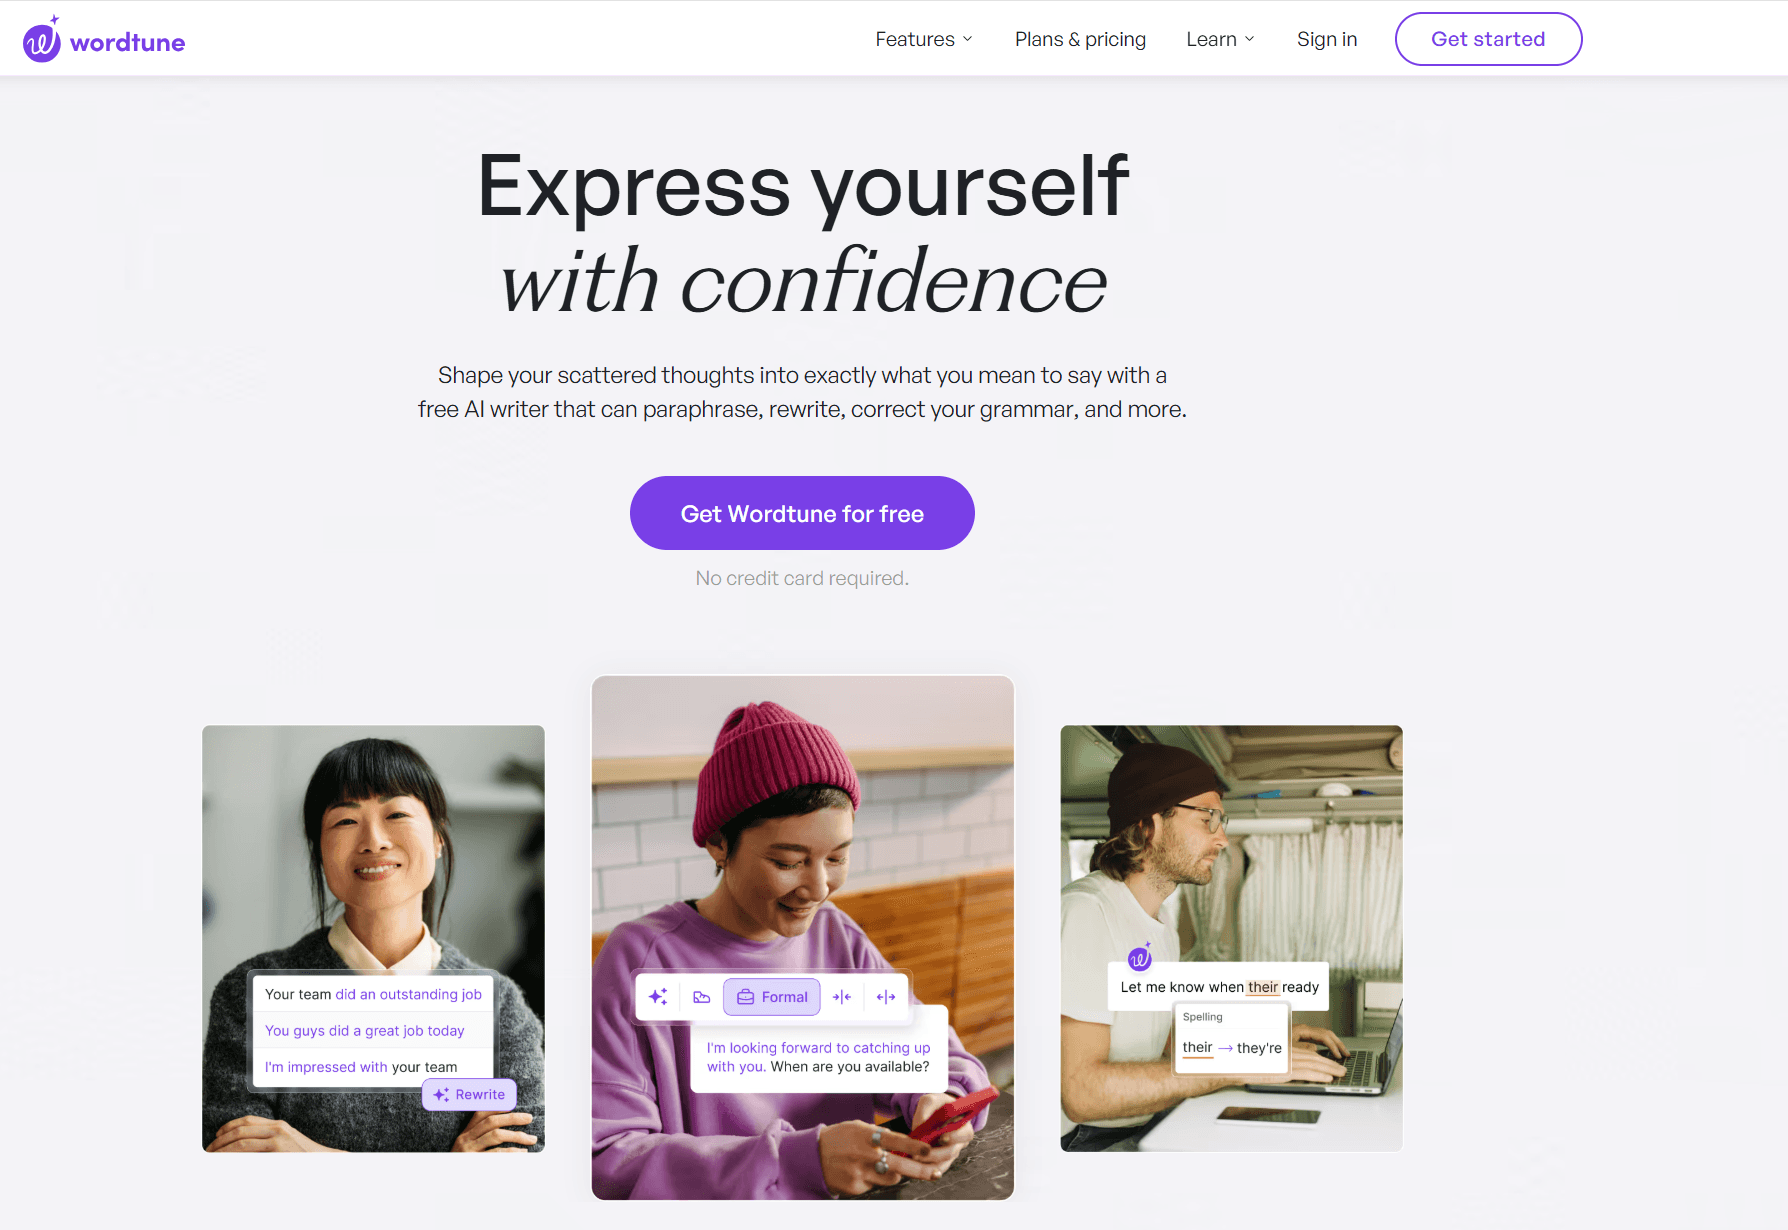Click the sparkle AI icon in rewrite toolbar
The width and height of the screenshot is (1788, 1230).
pos(658,997)
